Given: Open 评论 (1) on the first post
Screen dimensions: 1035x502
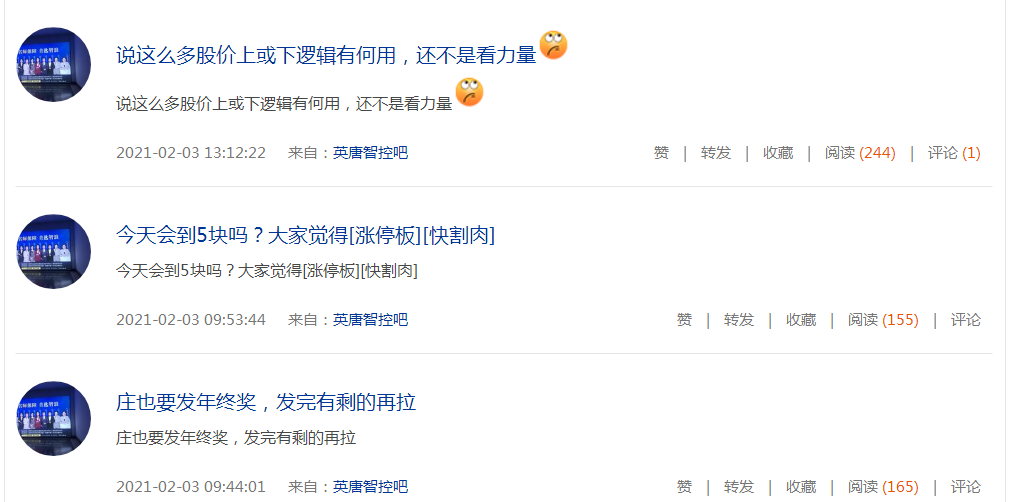Looking at the screenshot, I should (954, 153).
